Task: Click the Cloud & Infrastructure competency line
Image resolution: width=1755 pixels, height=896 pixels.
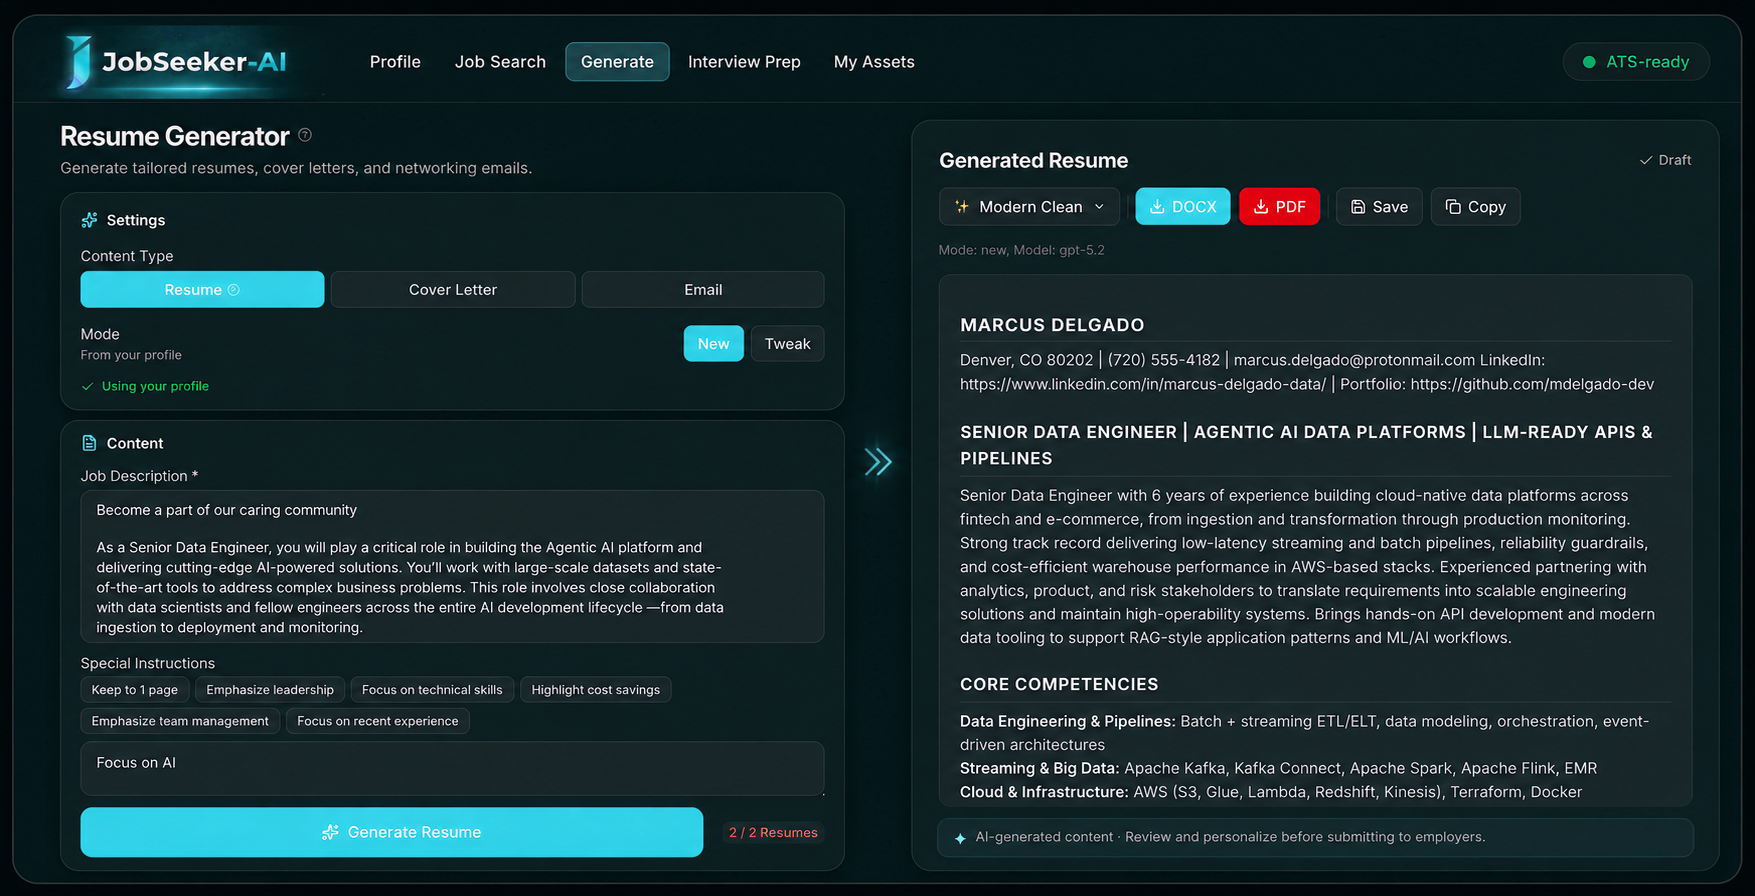Action: (1271, 792)
